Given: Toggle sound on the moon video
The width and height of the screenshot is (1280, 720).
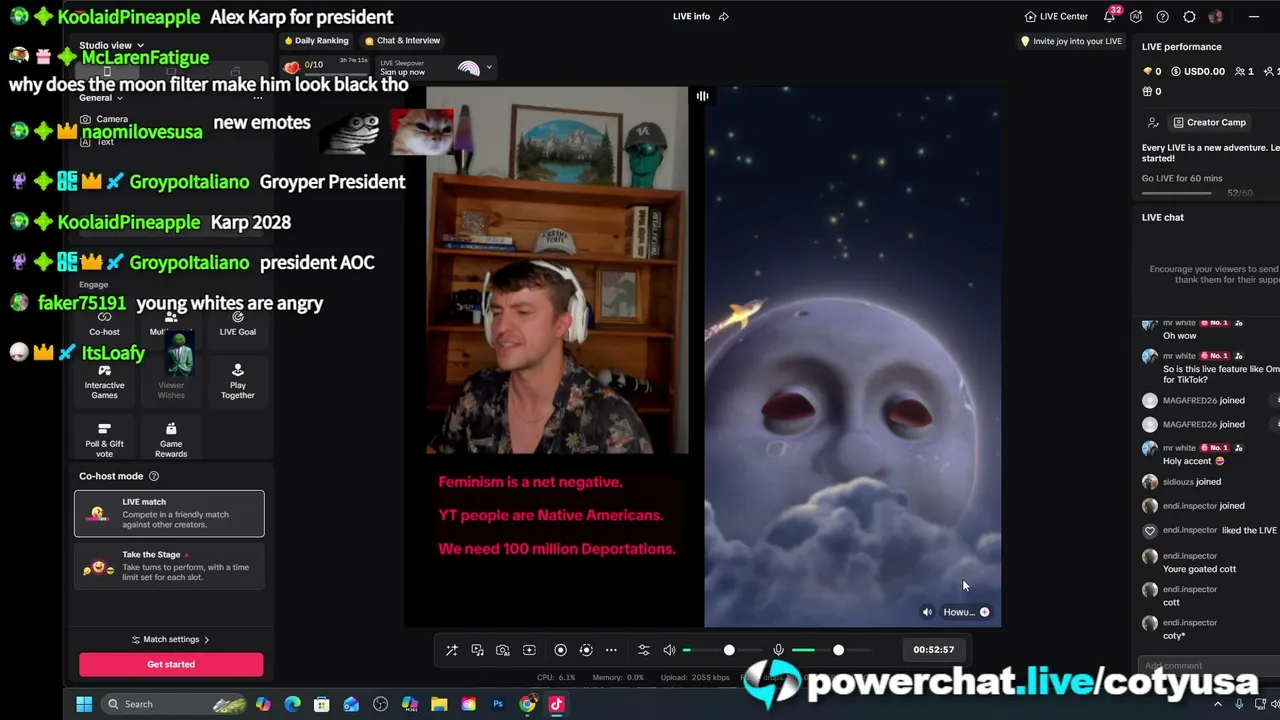Looking at the screenshot, I should tap(927, 612).
